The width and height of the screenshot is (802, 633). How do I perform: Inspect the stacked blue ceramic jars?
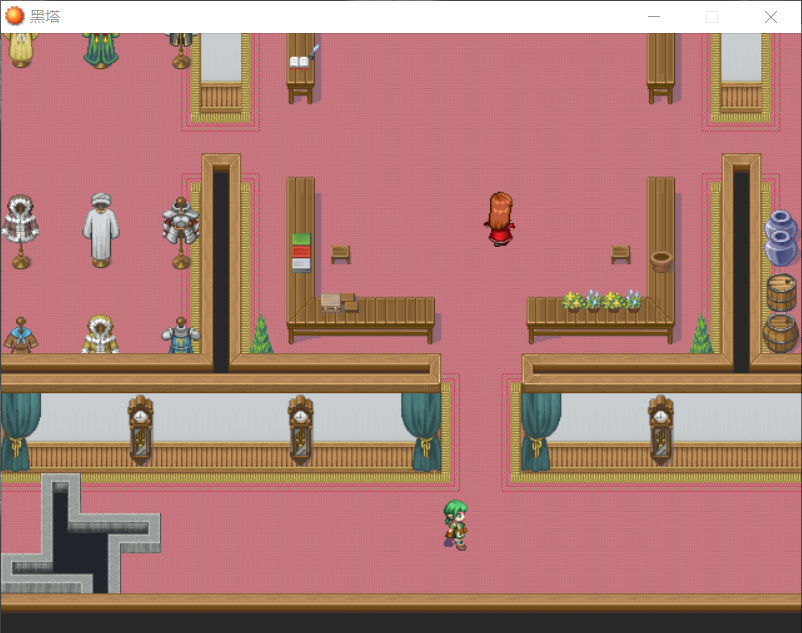(x=781, y=238)
